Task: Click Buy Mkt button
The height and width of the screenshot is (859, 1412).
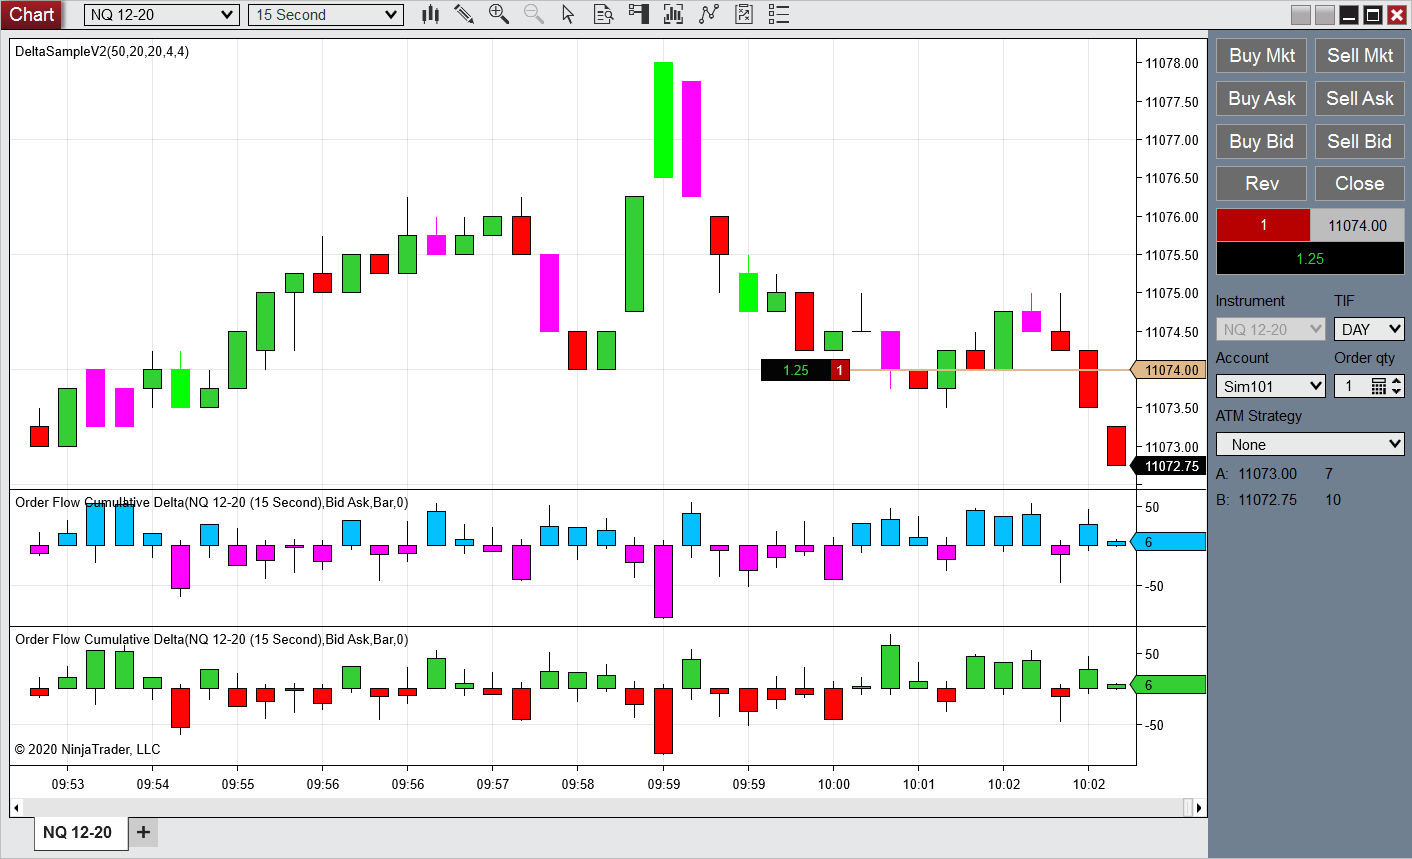Action: (1262, 56)
